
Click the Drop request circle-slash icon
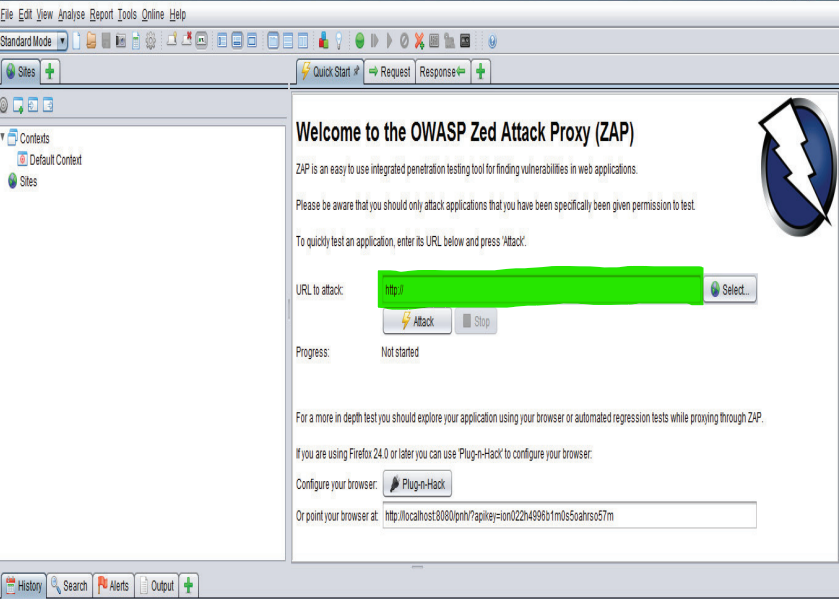click(405, 41)
